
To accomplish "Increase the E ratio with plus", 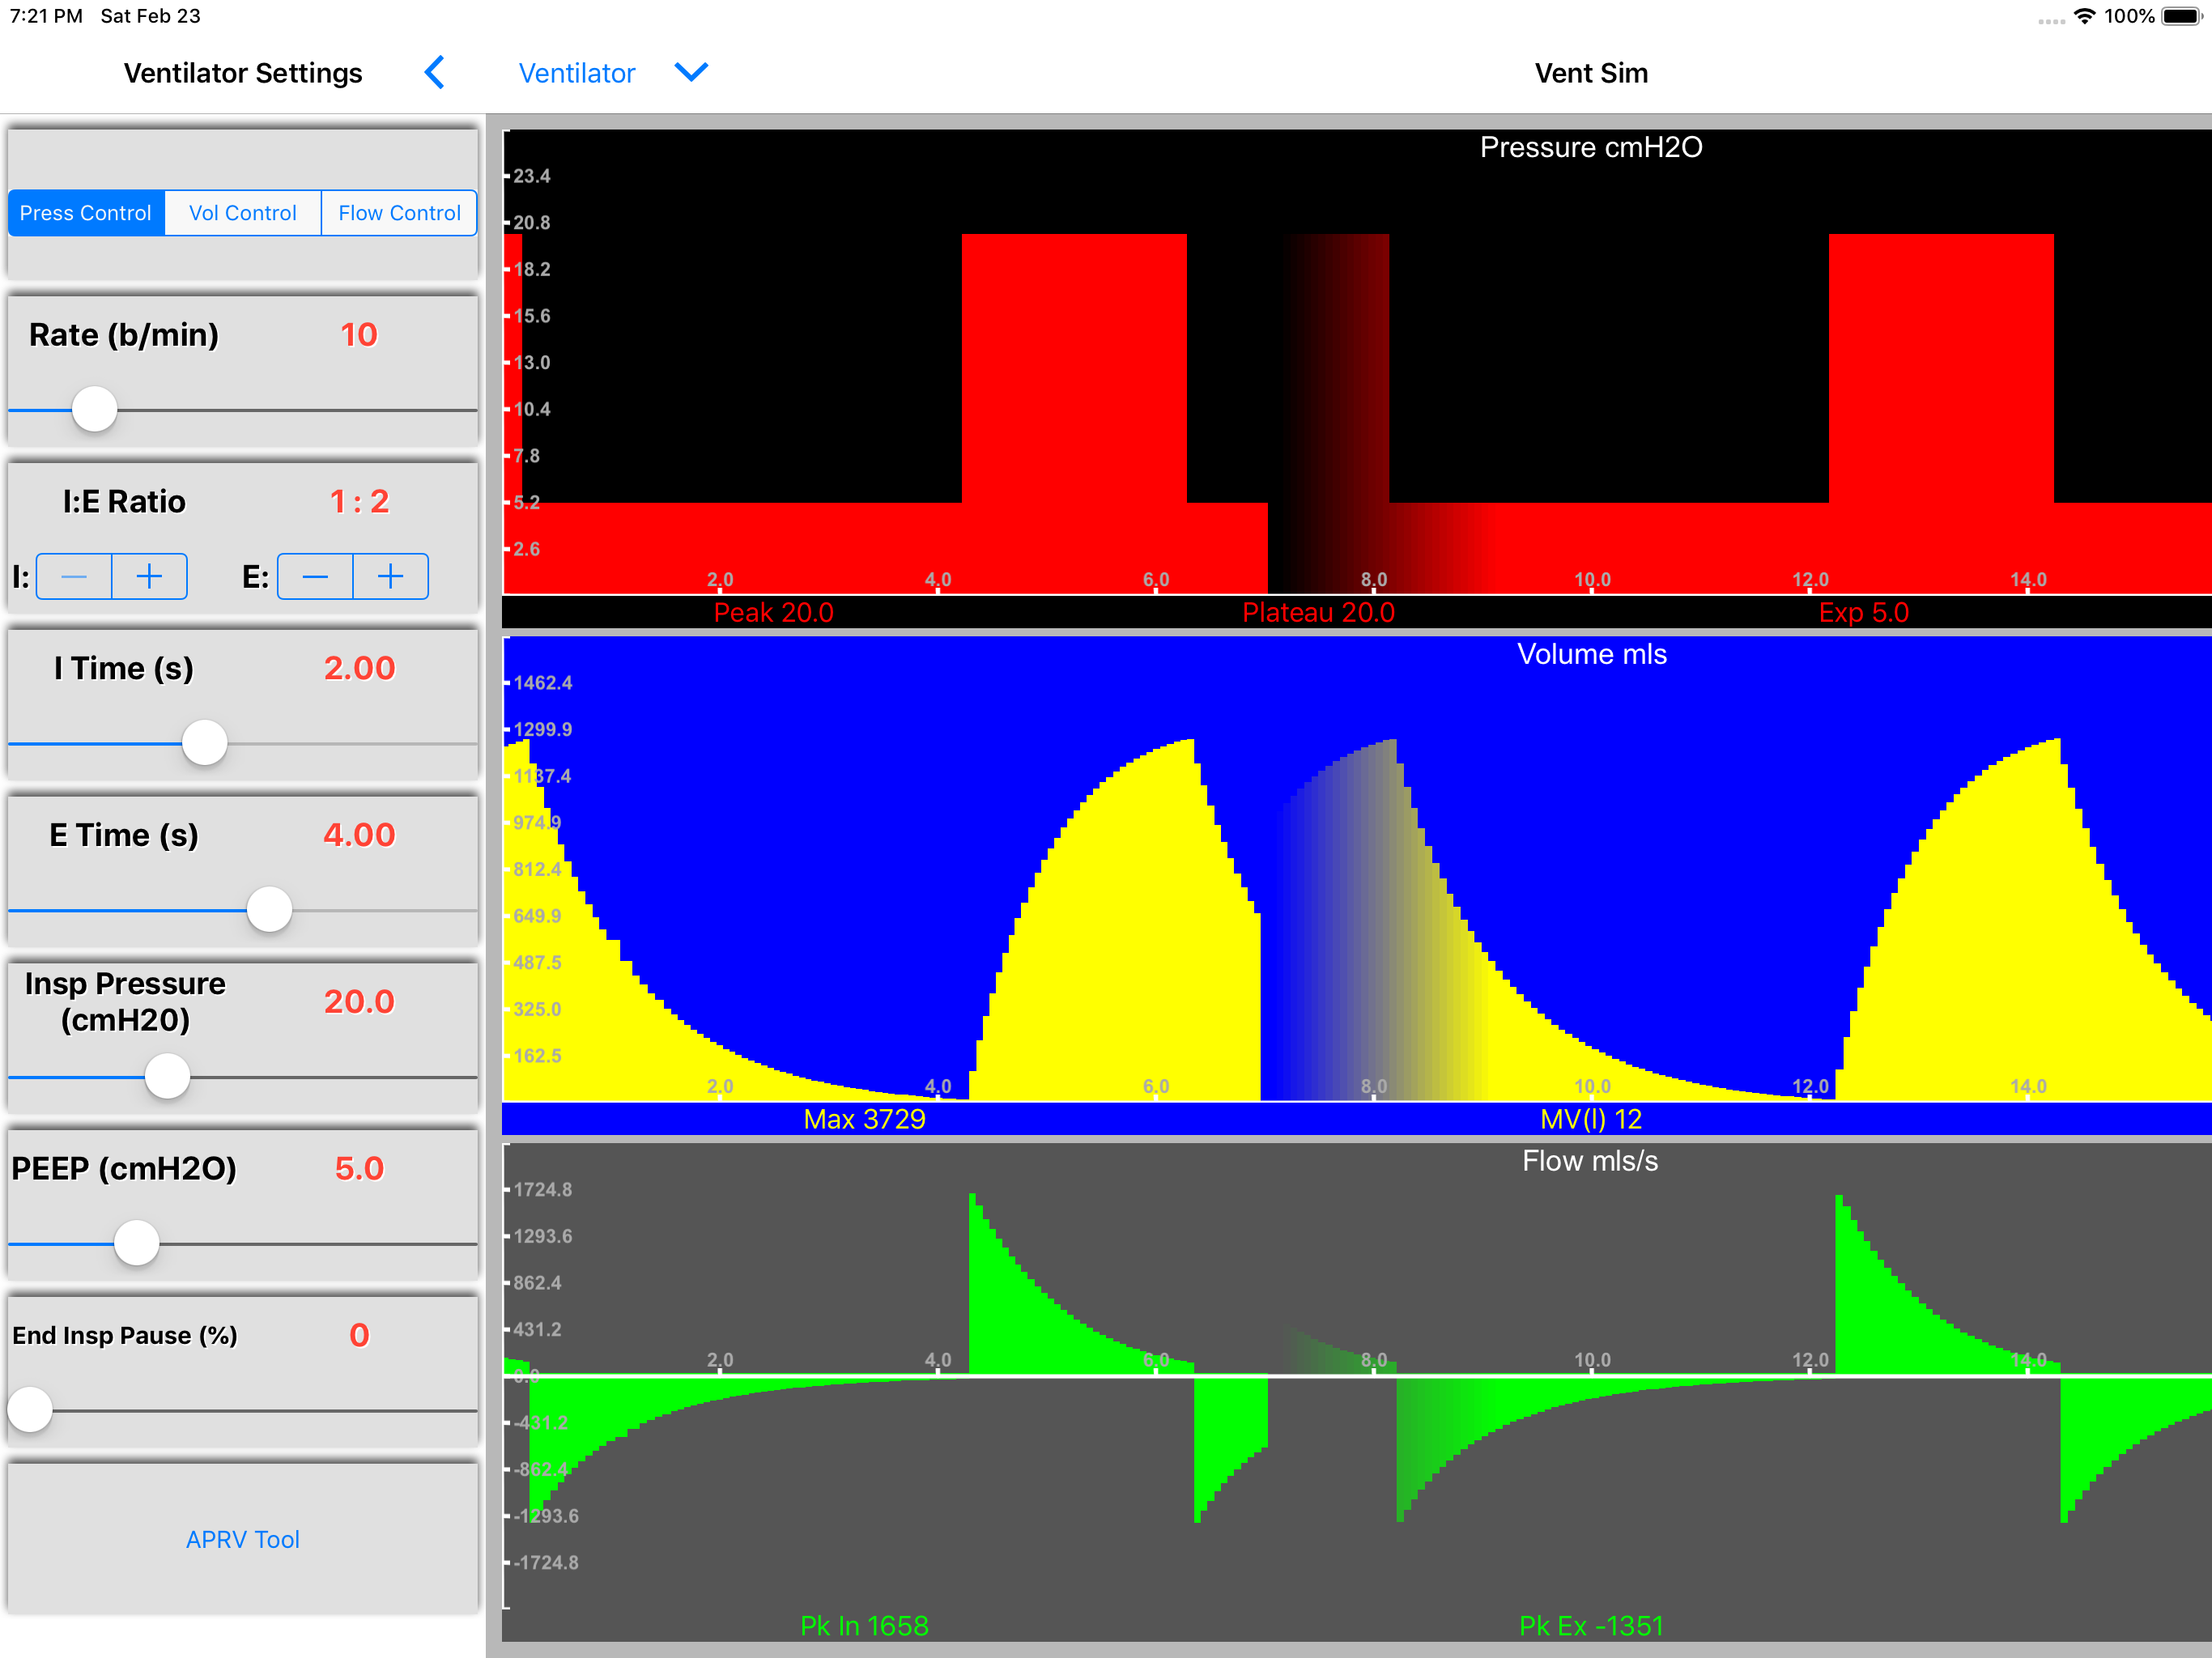I will [391, 577].
